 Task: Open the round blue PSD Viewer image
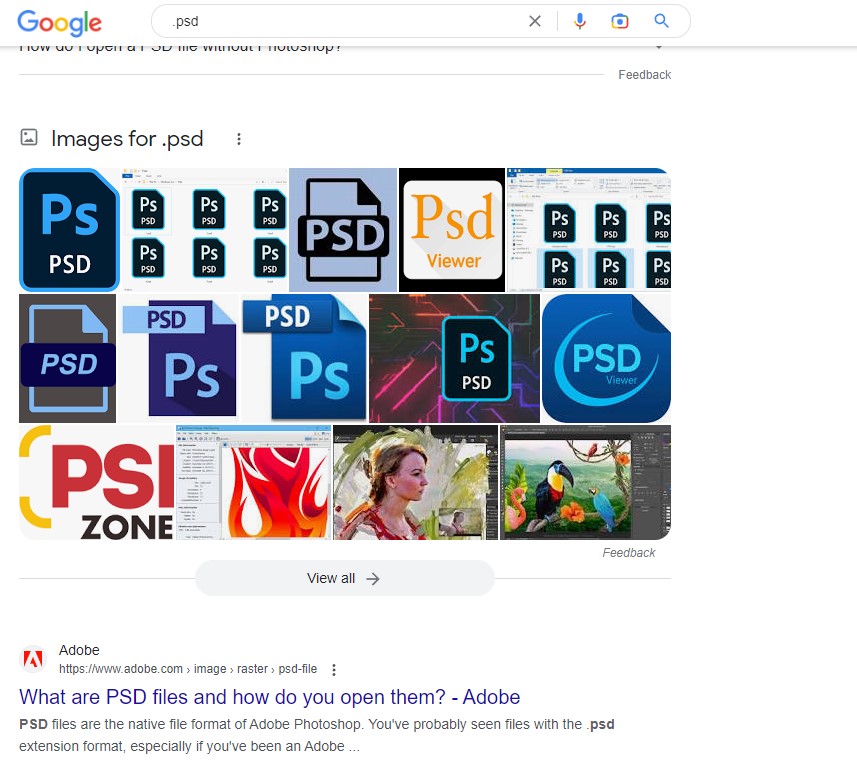(606, 358)
